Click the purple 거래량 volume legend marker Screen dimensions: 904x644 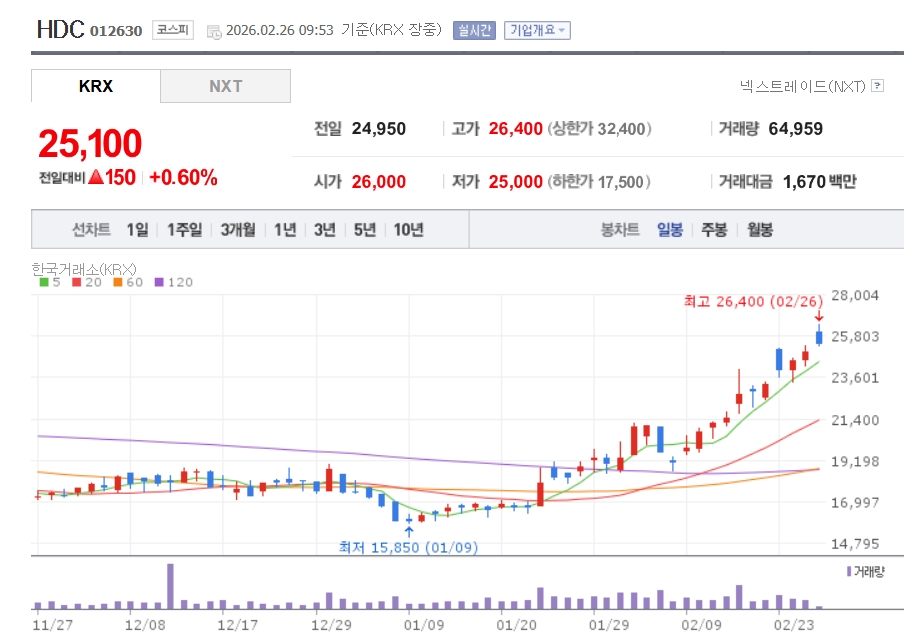pyautogui.click(x=849, y=571)
